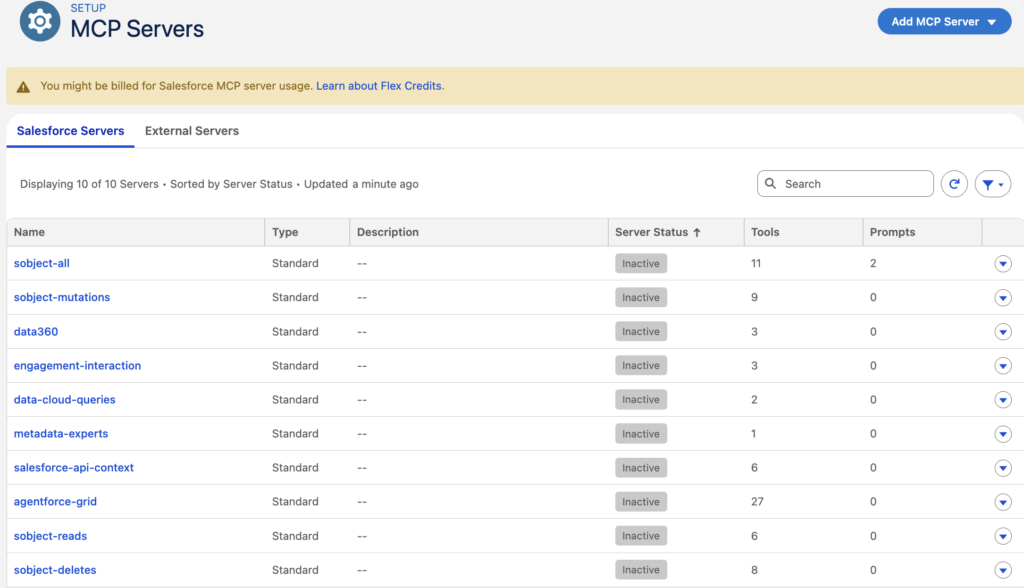
Task: Open row actions for data-cloud-queries
Action: click(x=1003, y=399)
